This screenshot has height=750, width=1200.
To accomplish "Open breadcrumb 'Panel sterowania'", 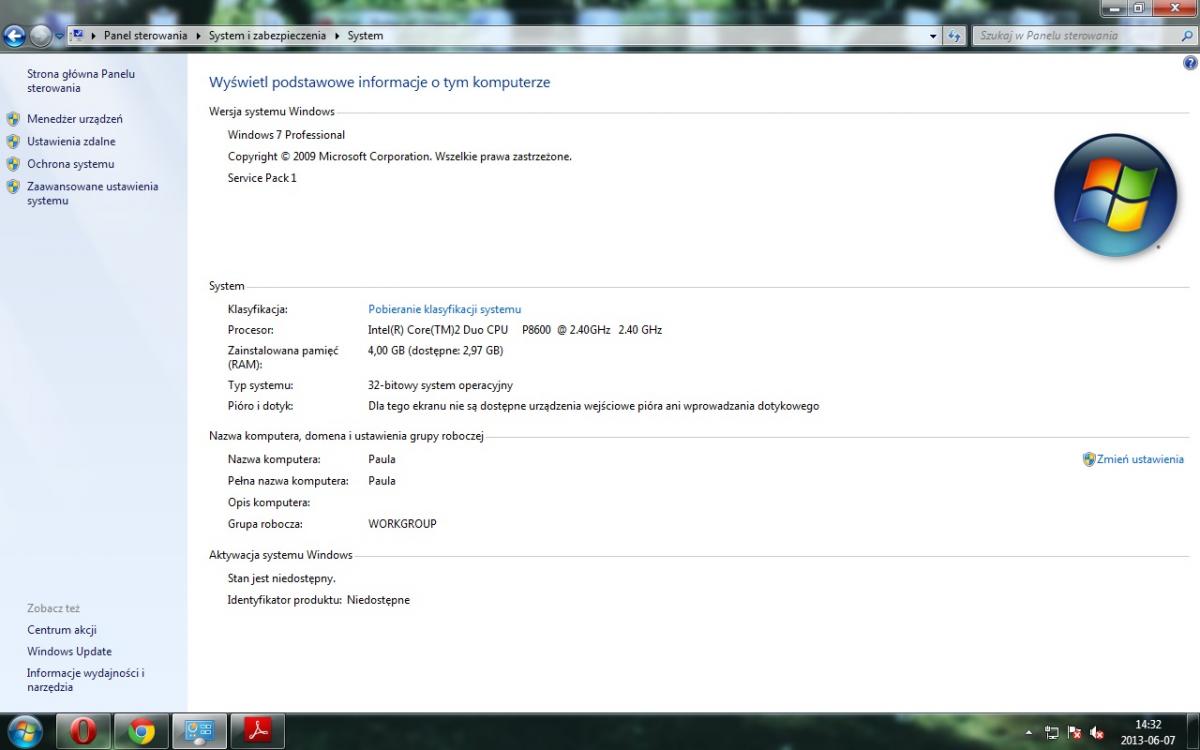I will tap(146, 36).
